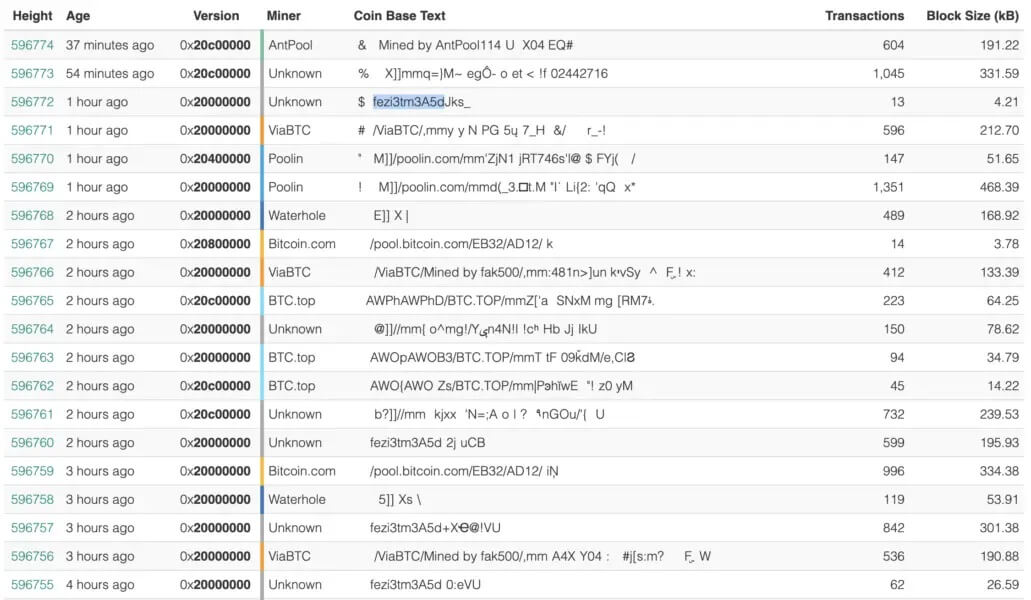Viewport: 1031px width, 600px height.
Task: Click block 596772 height link
Action: point(32,102)
